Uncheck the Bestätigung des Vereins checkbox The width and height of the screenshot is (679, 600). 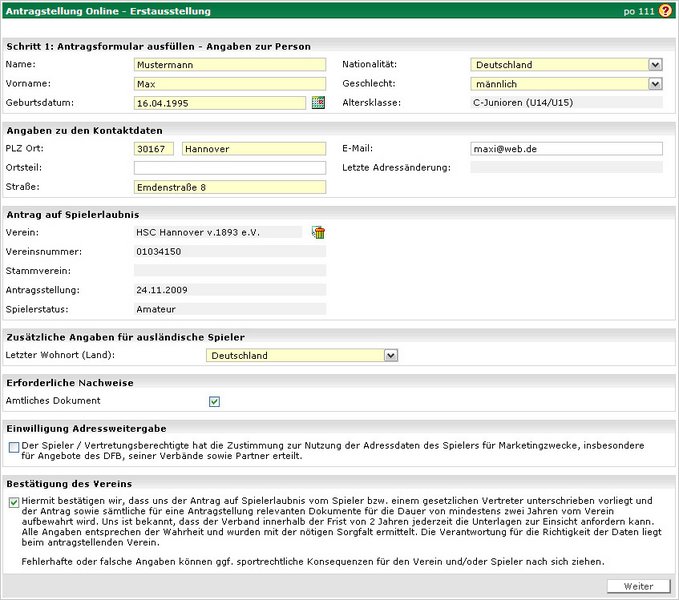click(x=14, y=503)
